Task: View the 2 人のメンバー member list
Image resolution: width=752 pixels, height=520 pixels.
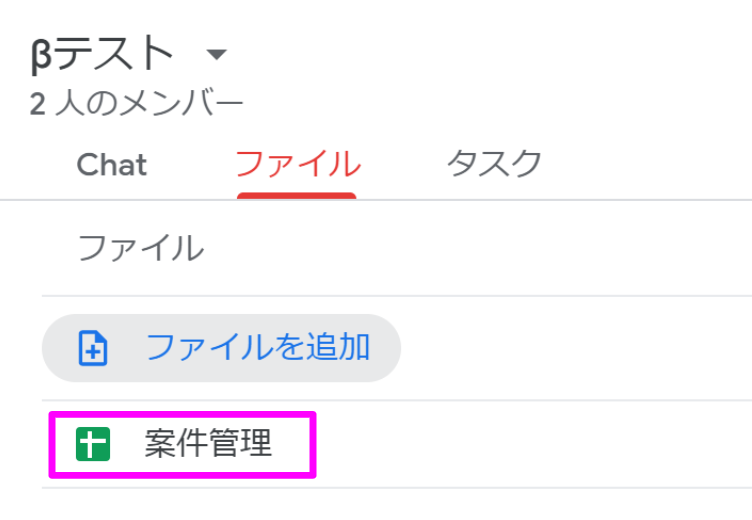Action: 137,104
